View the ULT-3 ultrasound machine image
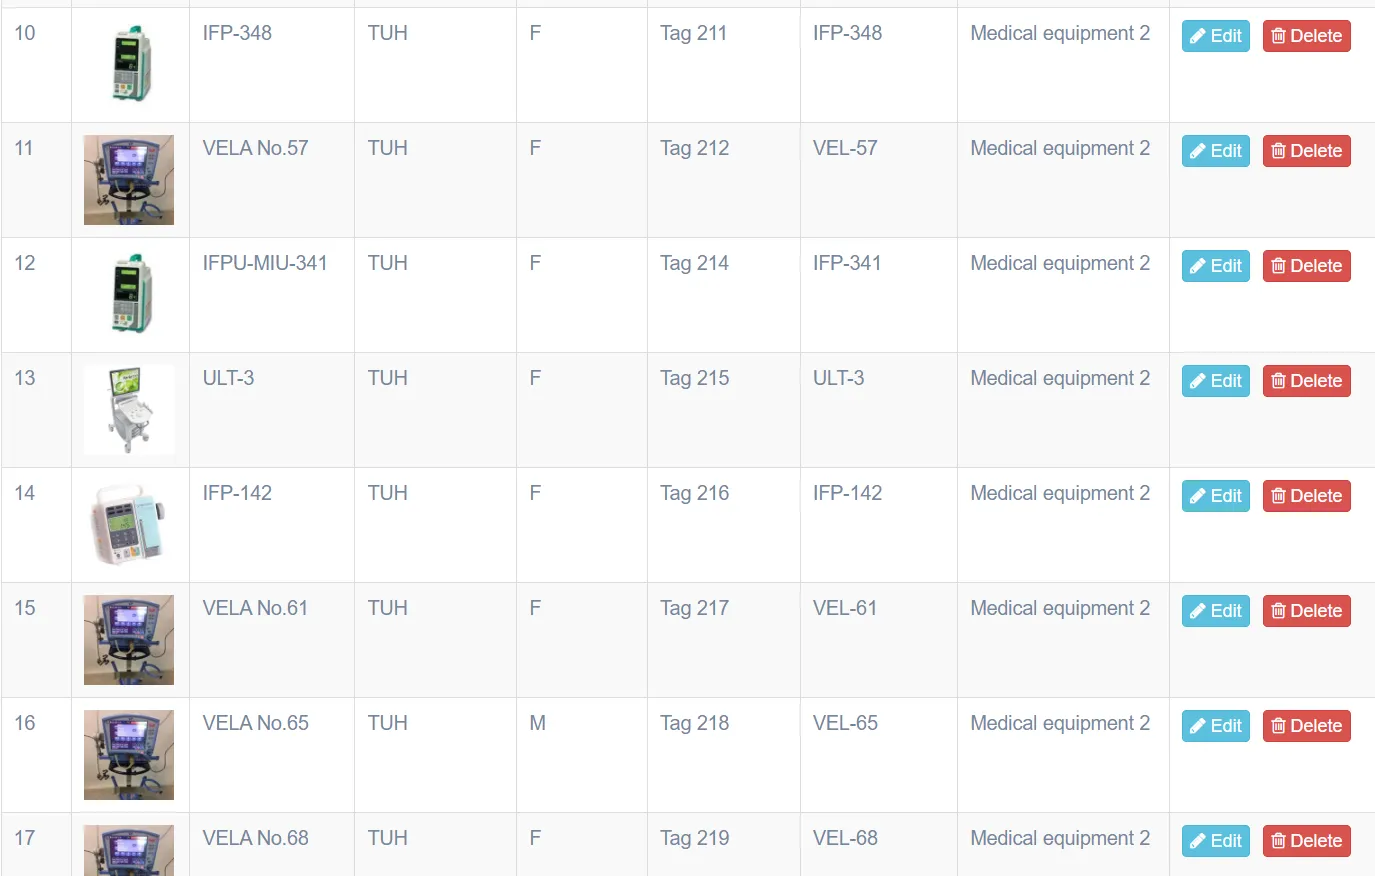 click(x=129, y=410)
